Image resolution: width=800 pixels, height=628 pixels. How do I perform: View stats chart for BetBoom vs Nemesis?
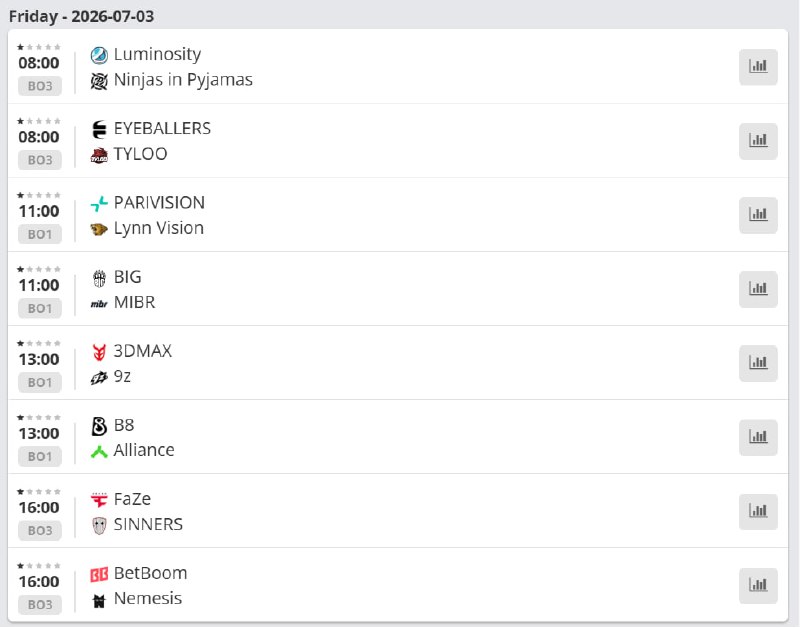click(758, 586)
